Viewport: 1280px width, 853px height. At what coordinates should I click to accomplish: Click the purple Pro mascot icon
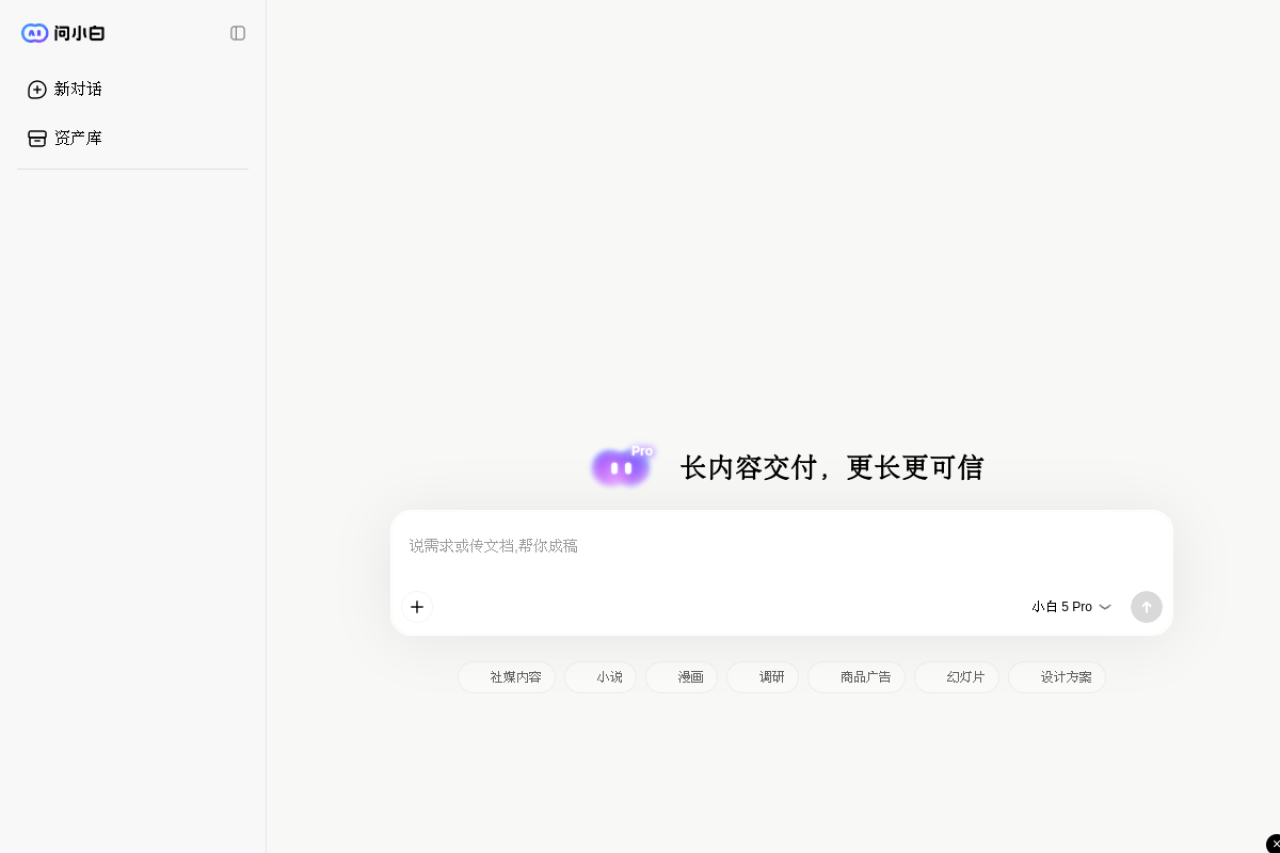click(622, 466)
